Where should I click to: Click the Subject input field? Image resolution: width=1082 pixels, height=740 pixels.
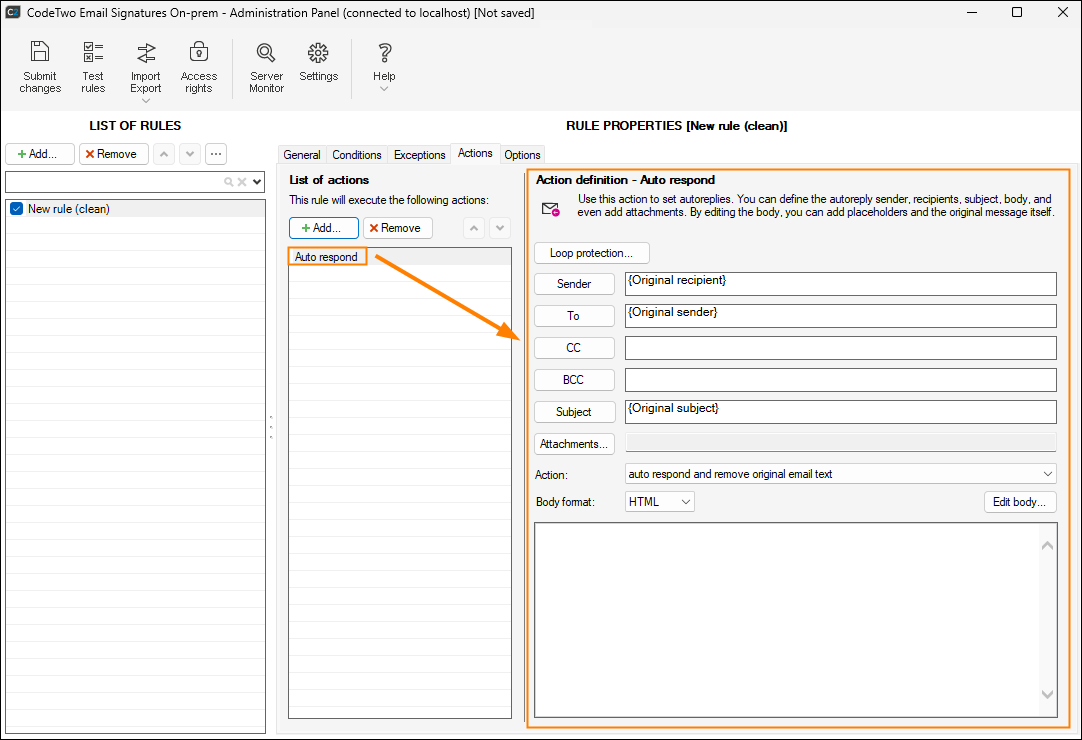tap(840, 412)
